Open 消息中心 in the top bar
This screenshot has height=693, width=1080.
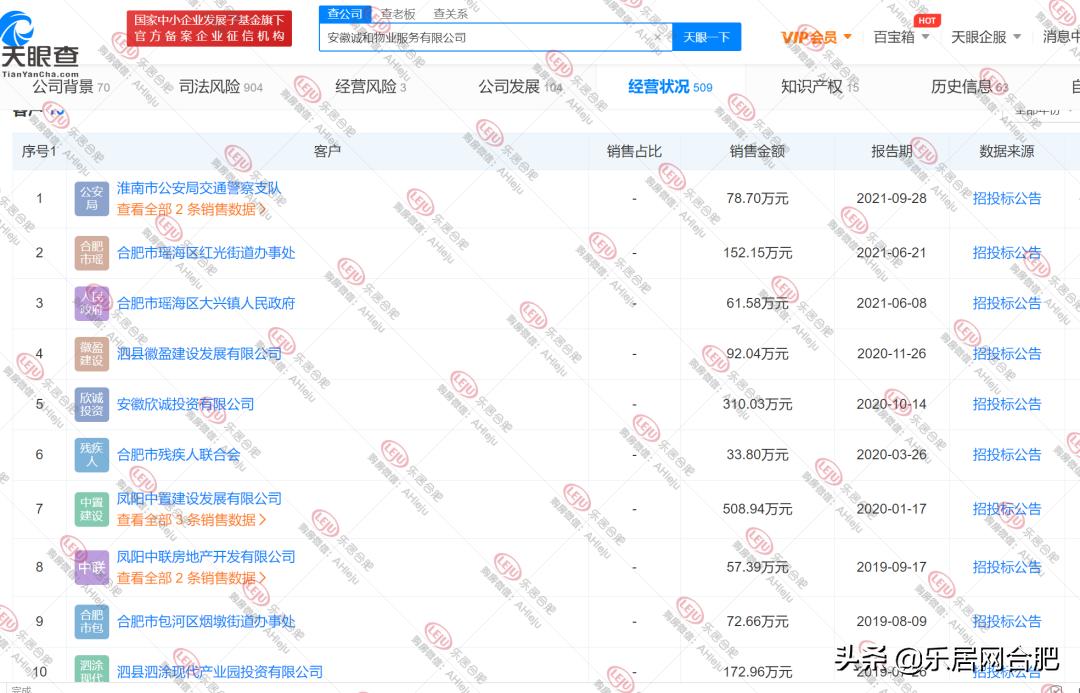click(x=1062, y=36)
